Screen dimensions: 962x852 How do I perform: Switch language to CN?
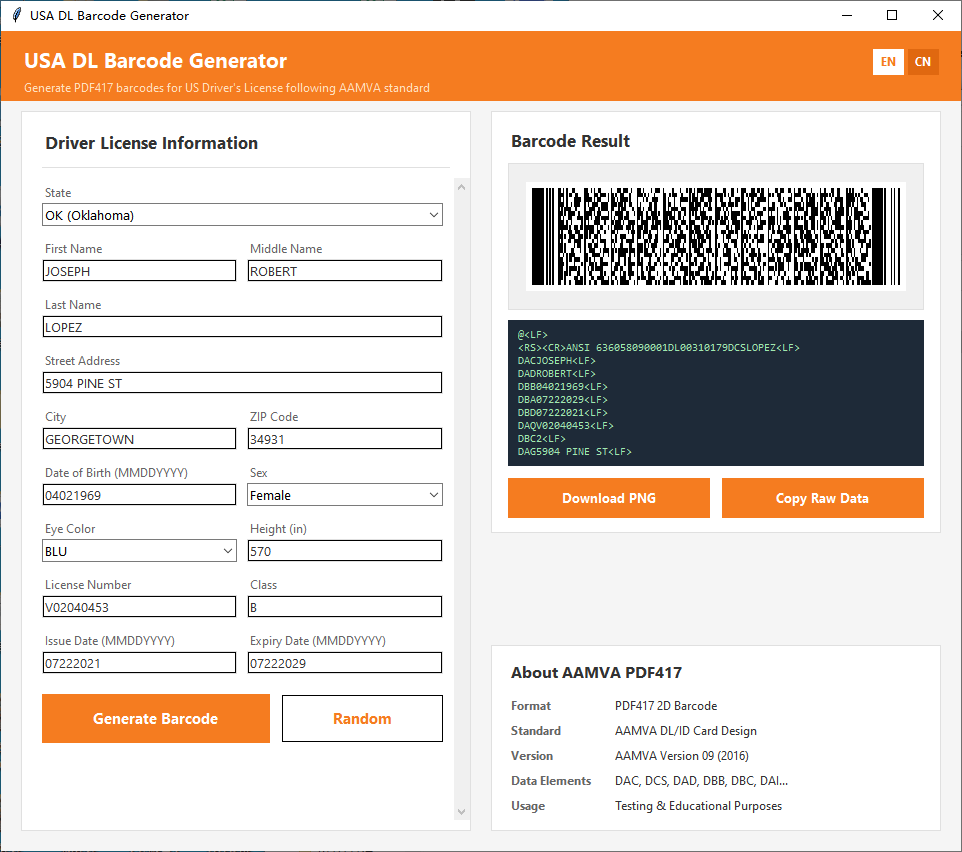[923, 62]
